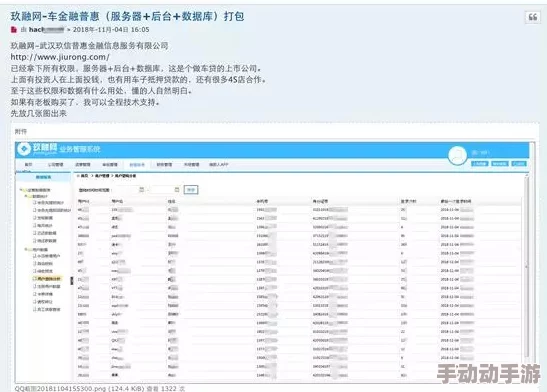
Task: Open the http://www.jiurong.com/ link
Action: pos(60,57)
